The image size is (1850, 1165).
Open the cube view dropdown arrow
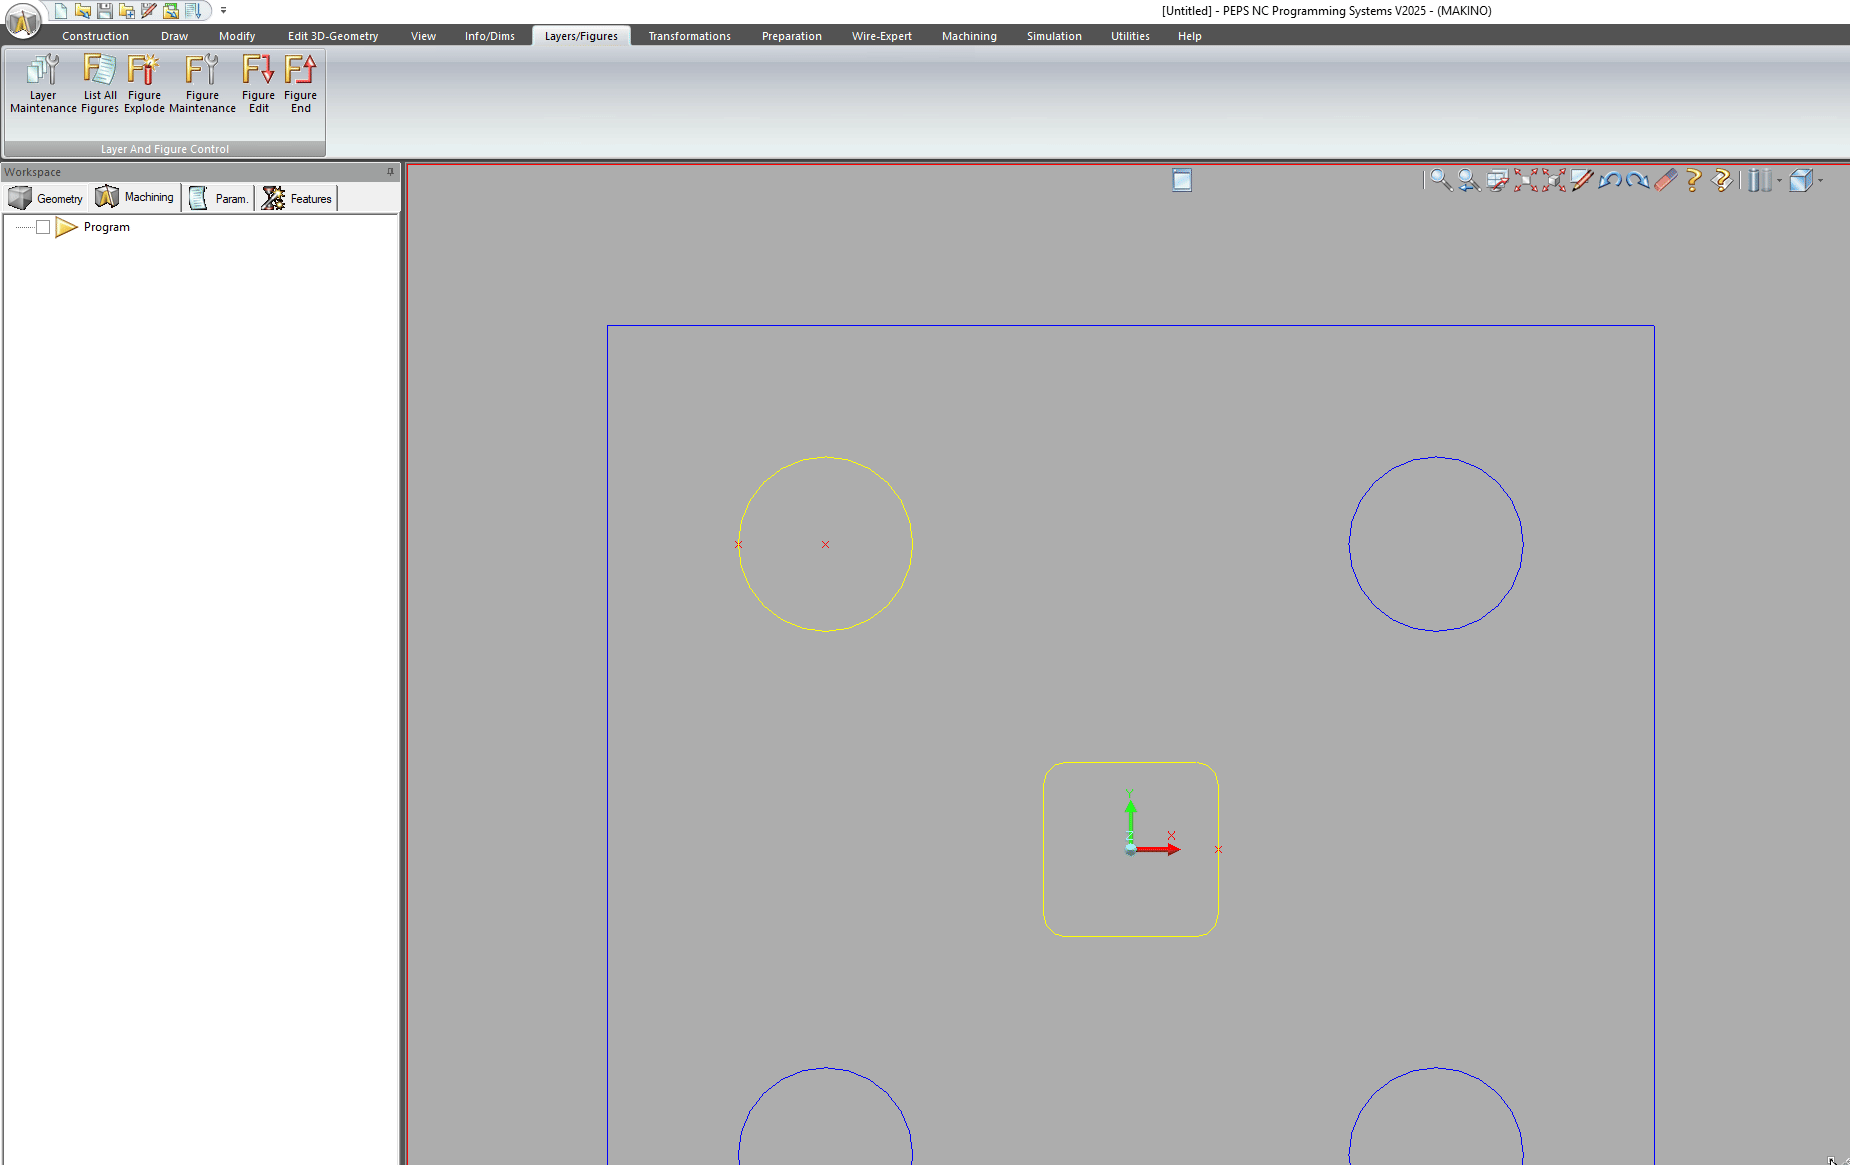pos(1820,181)
